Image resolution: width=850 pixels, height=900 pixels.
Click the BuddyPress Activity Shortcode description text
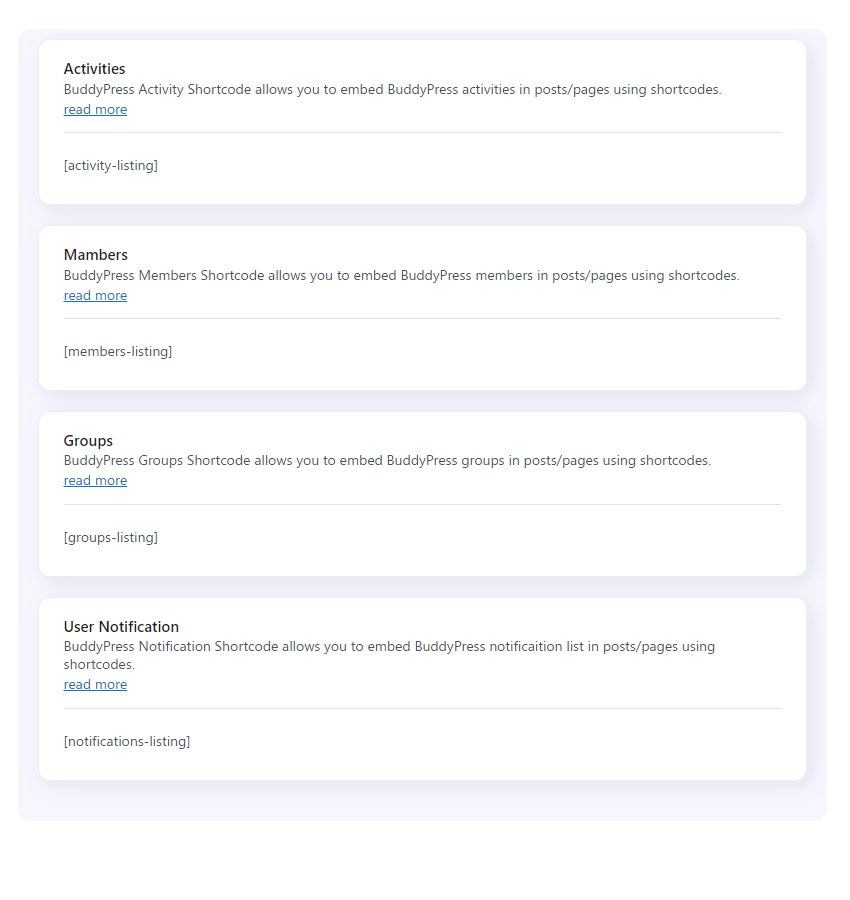click(x=393, y=89)
